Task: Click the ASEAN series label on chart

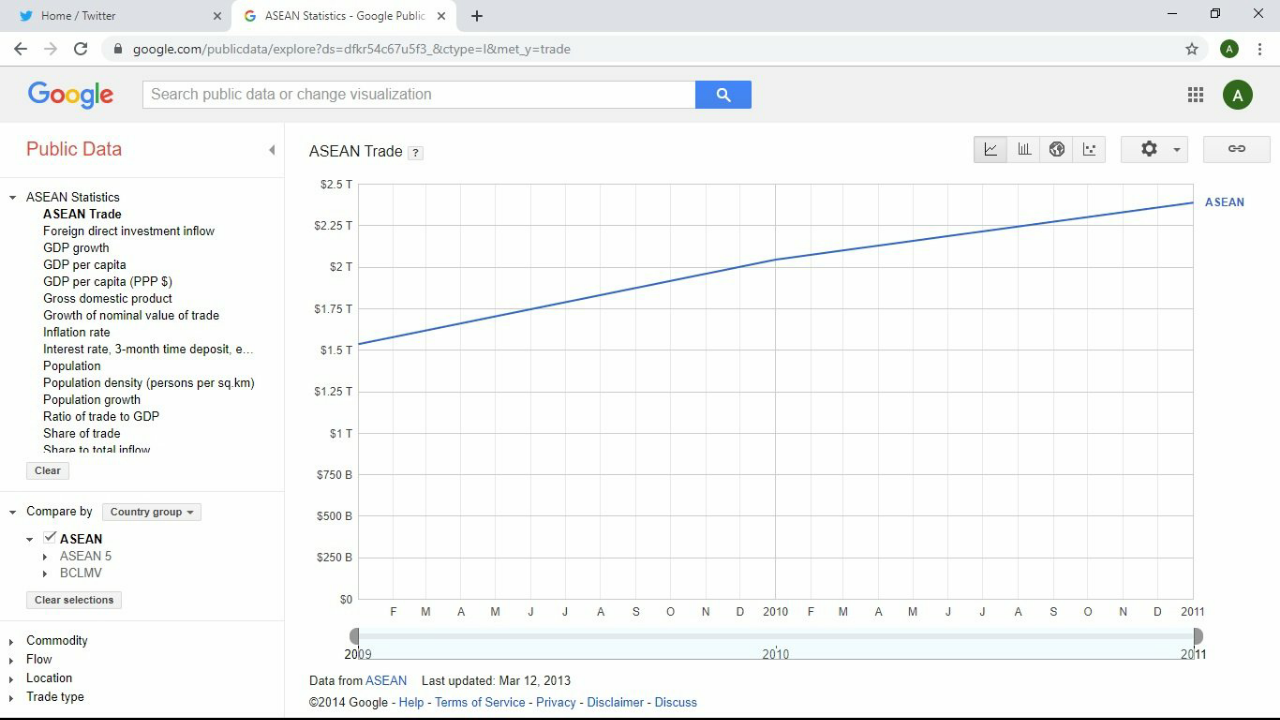Action: coord(1224,202)
